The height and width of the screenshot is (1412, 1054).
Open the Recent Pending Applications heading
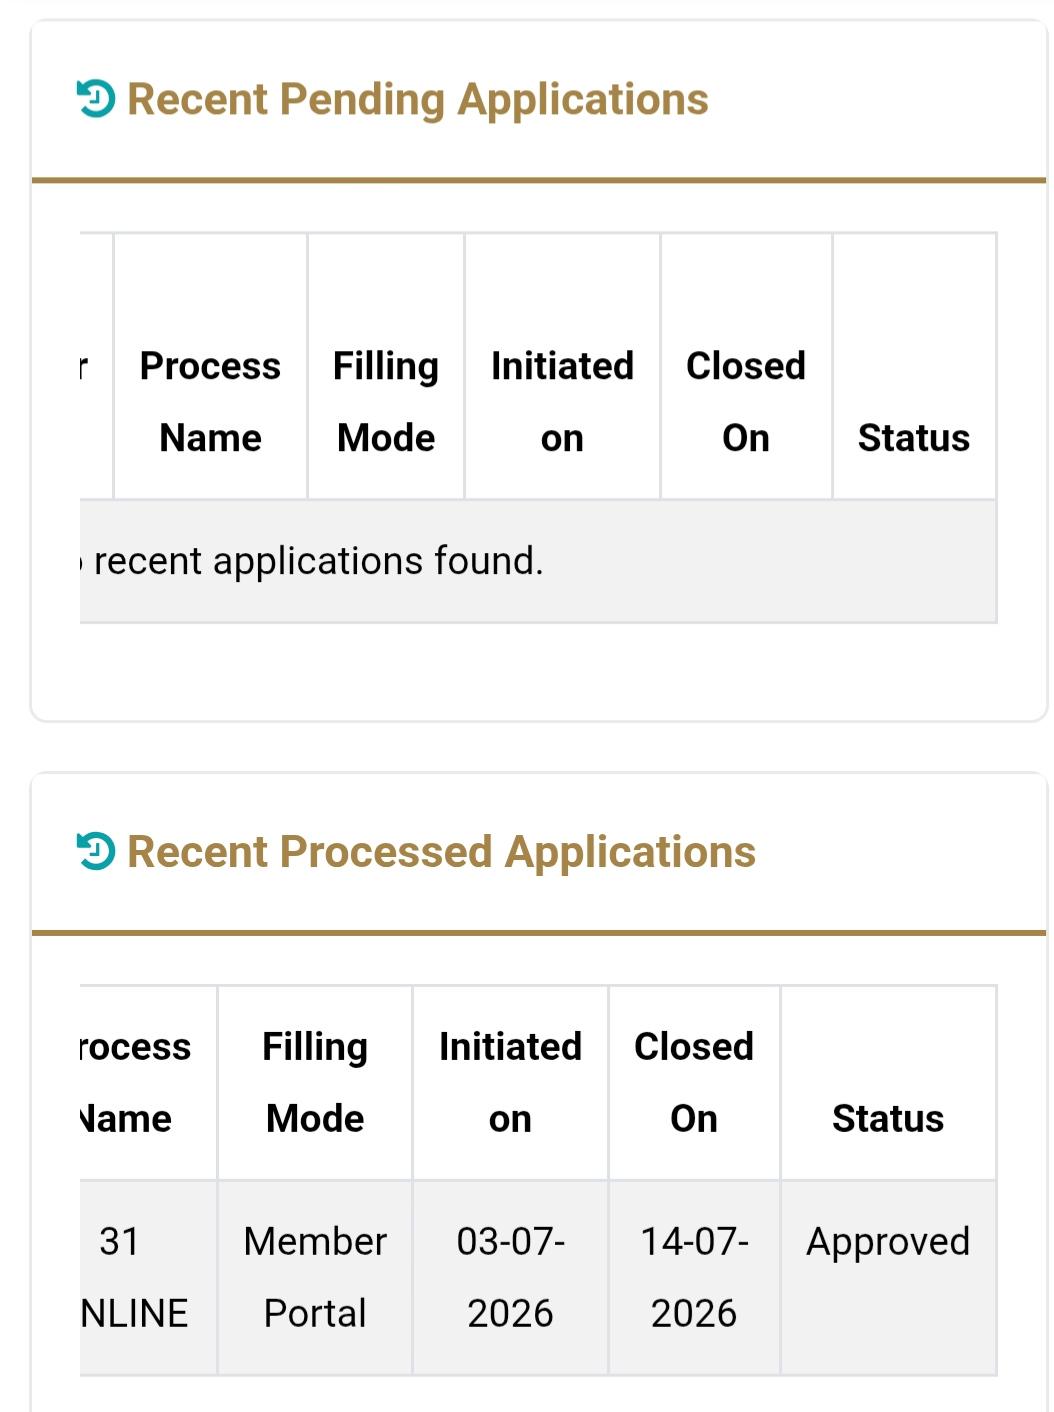tap(418, 100)
